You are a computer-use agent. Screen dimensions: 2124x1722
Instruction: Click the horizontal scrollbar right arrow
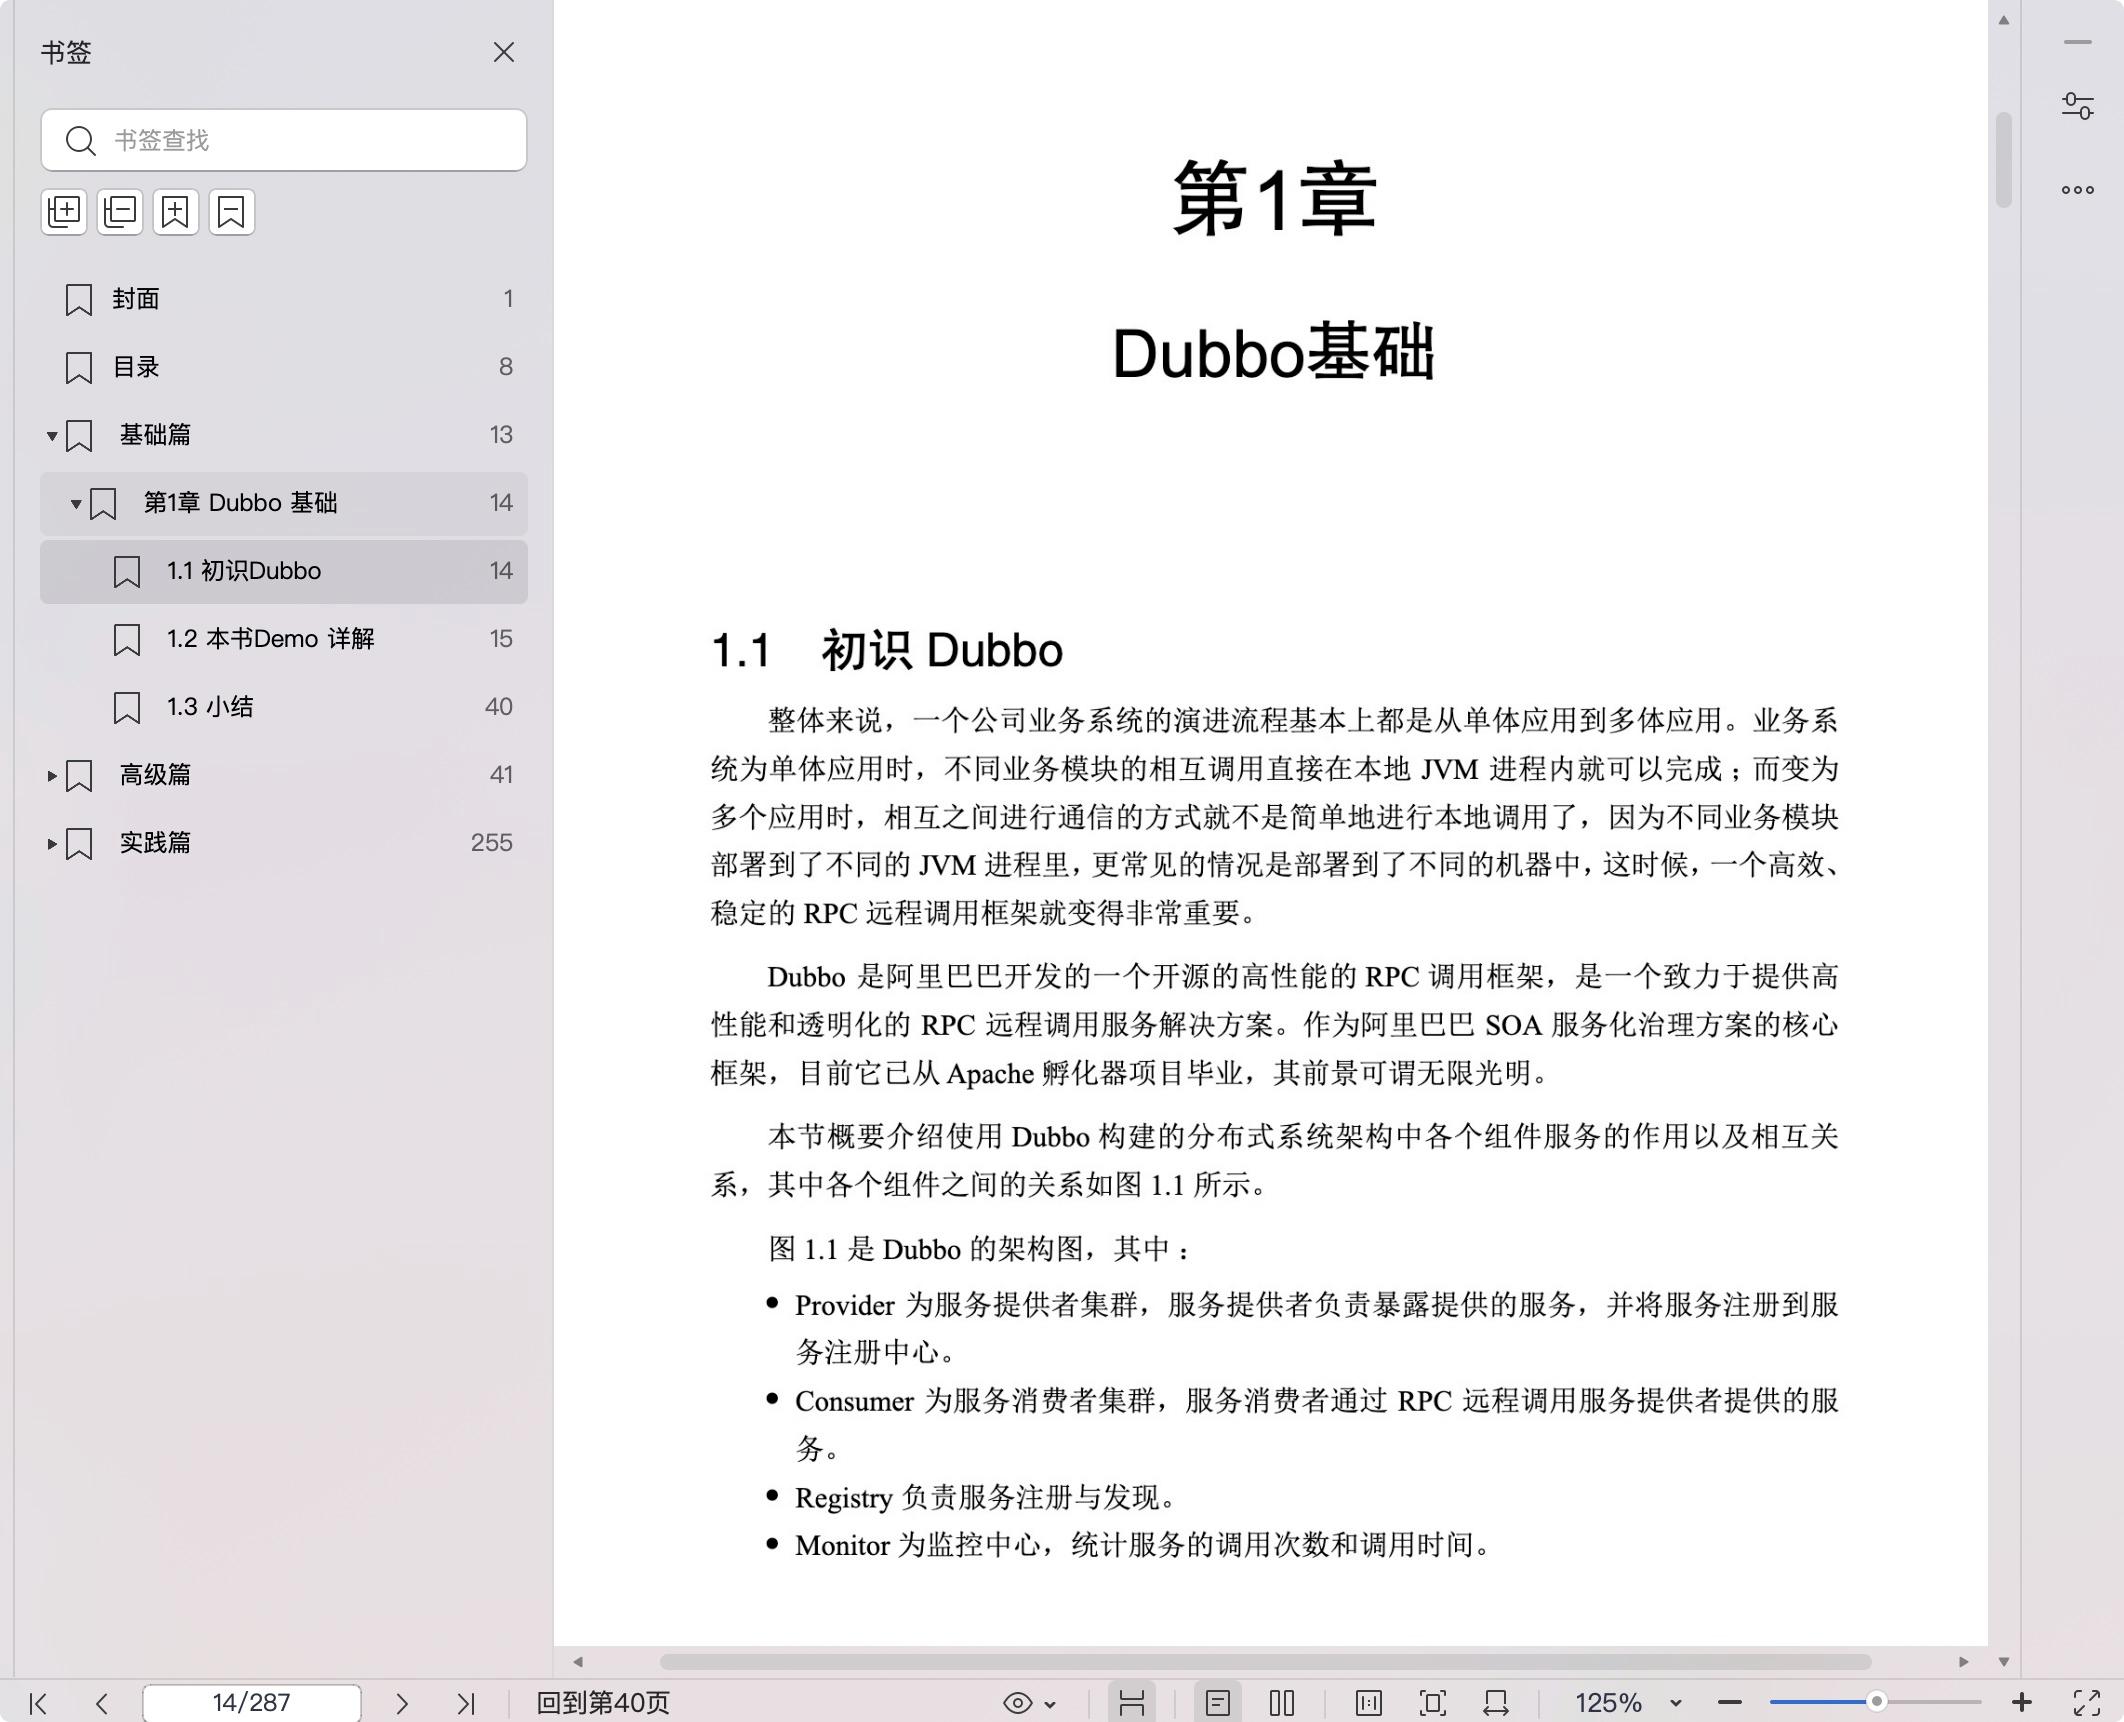[1964, 1662]
